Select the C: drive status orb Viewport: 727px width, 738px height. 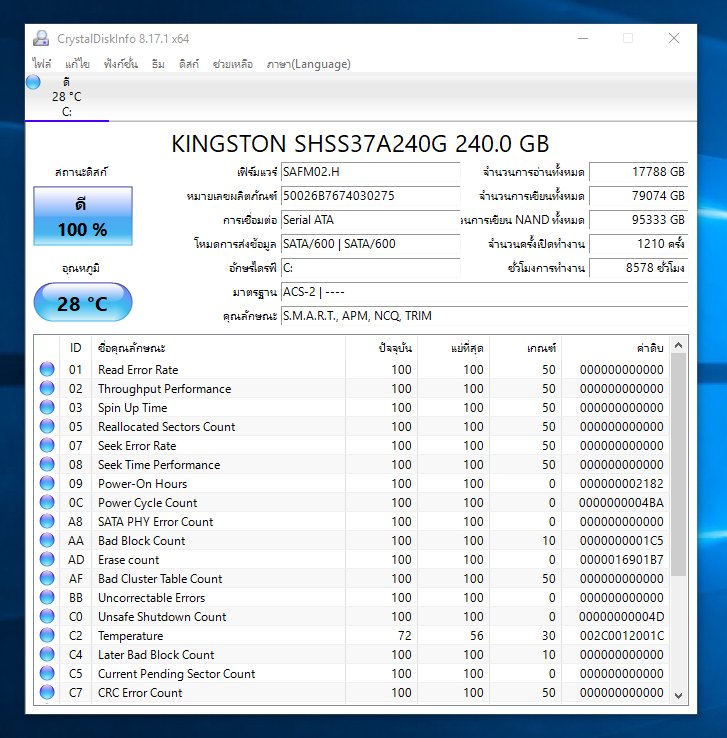pyautogui.click(x=34, y=82)
